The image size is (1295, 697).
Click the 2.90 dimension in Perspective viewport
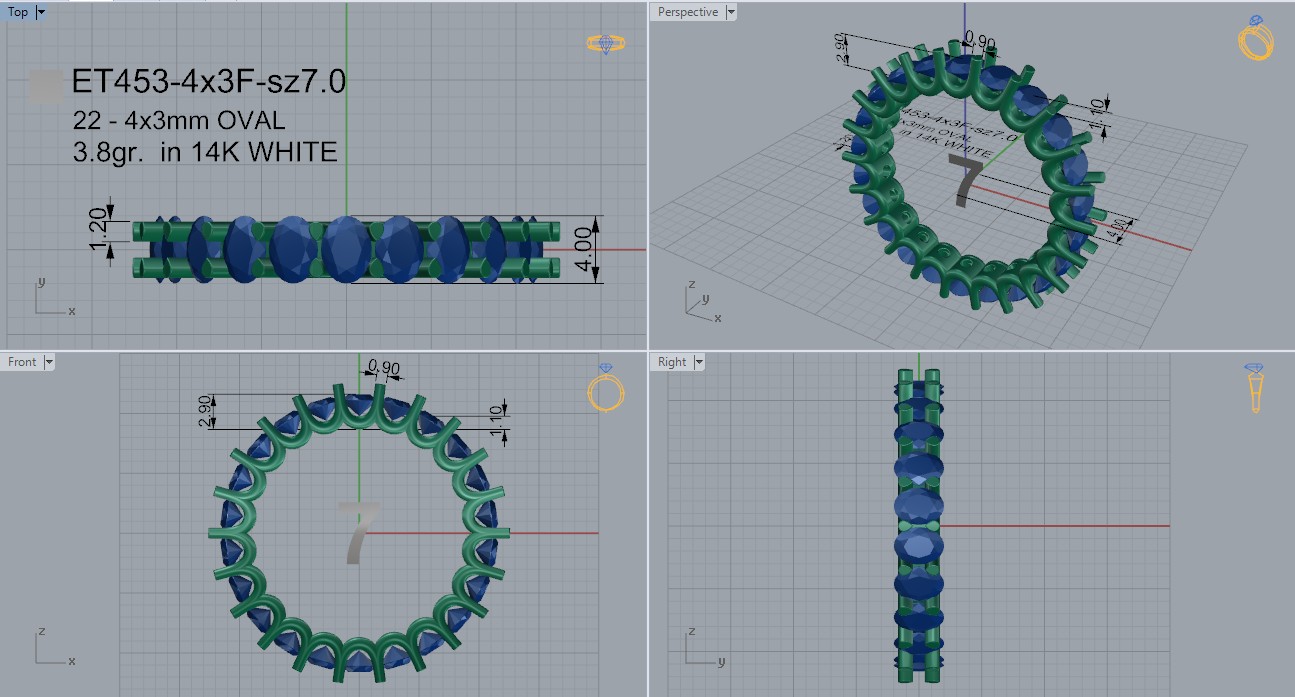click(x=842, y=48)
